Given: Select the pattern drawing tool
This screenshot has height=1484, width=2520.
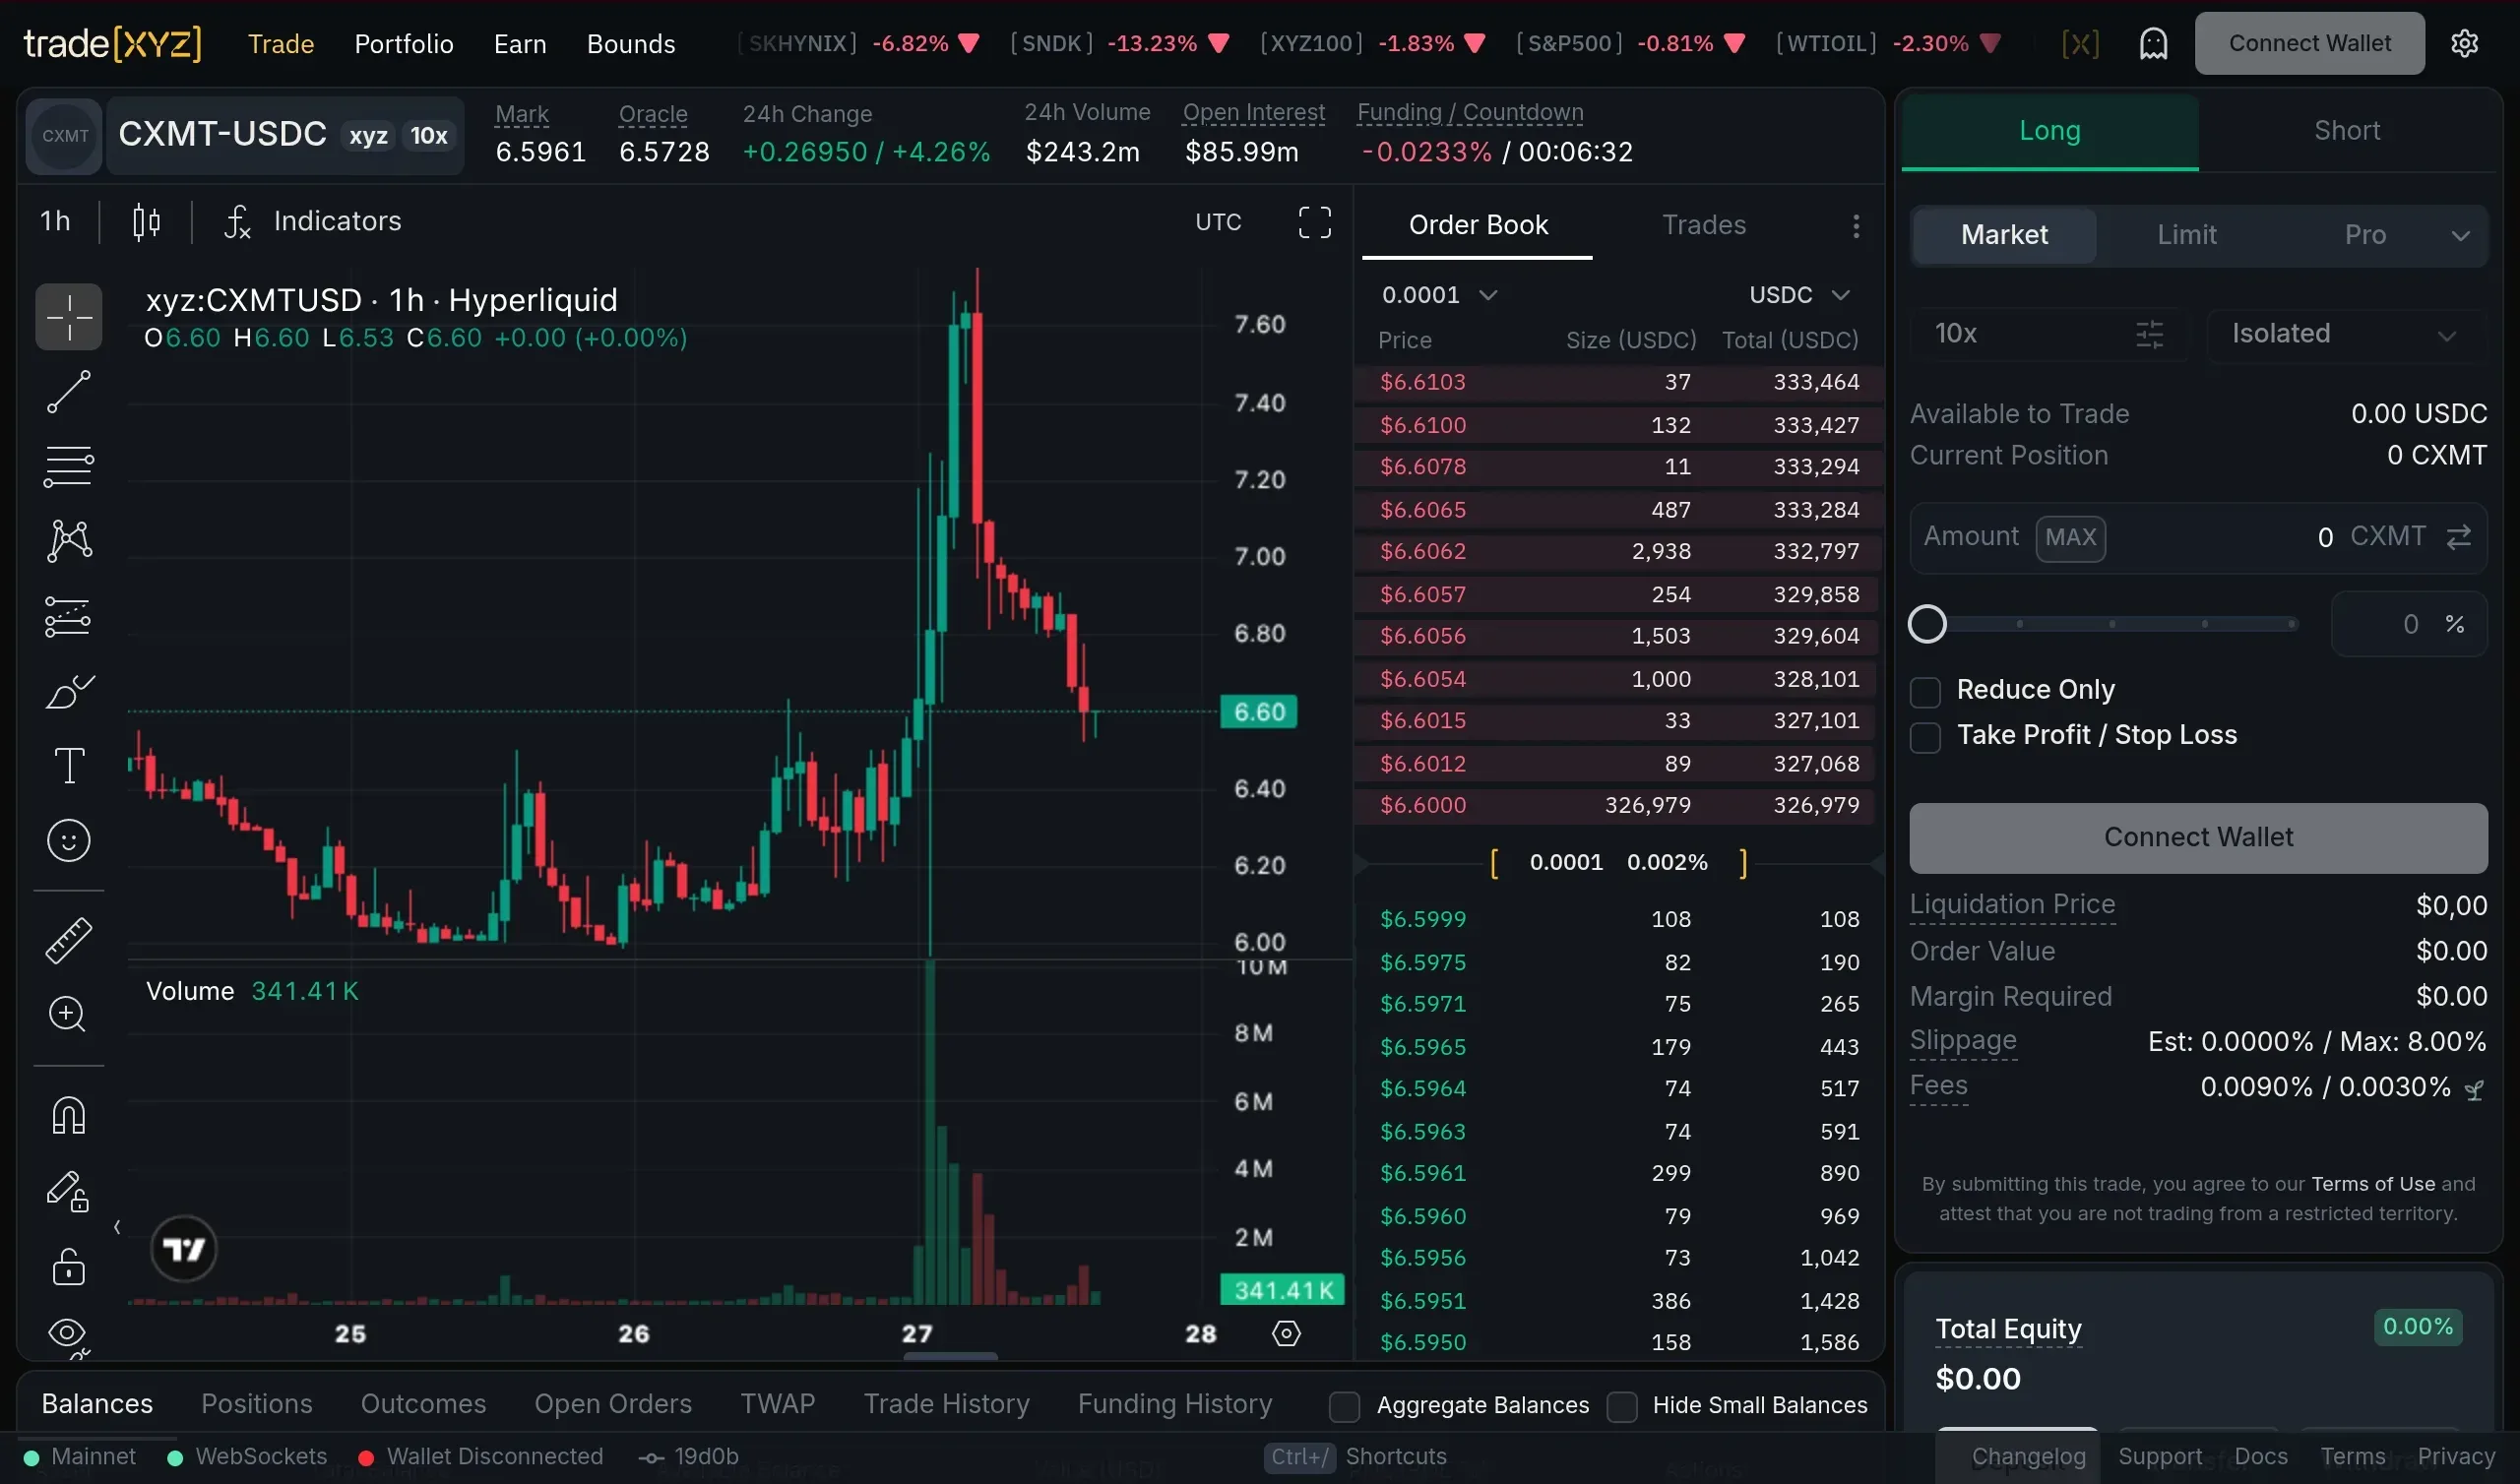Looking at the screenshot, I should pos(68,541).
